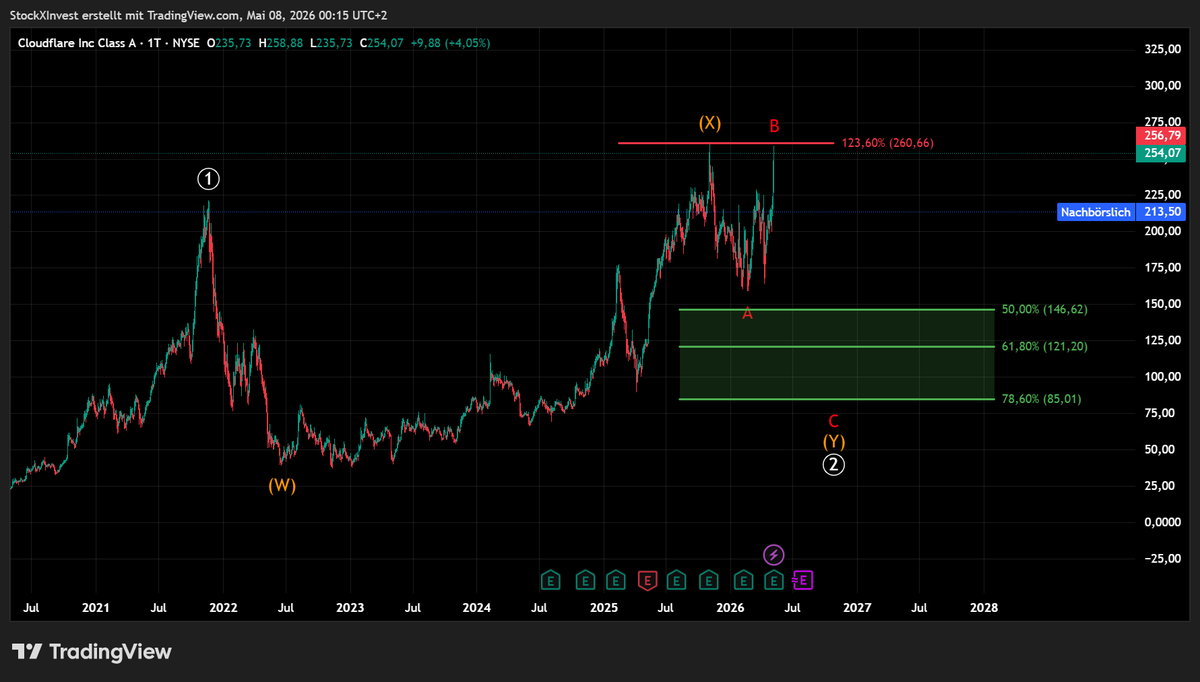Click the 300,00 price axis label
The width and height of the screenshot is (1200, 682).
tap(1162, 85)
